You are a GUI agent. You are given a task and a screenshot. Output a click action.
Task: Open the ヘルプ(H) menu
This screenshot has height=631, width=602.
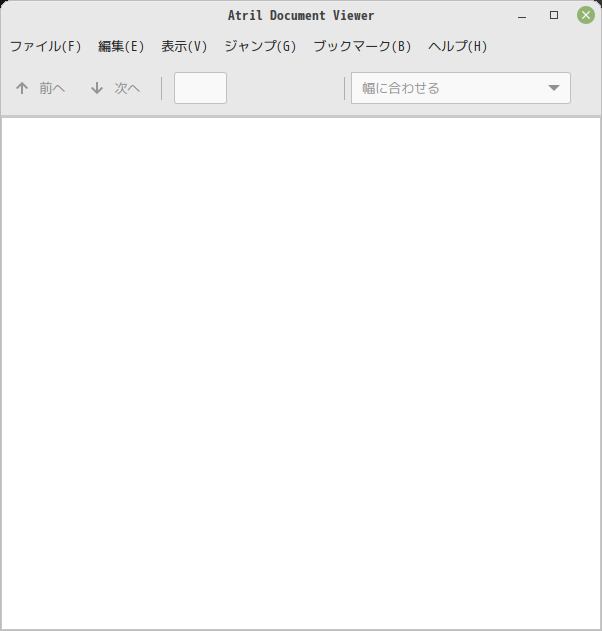[x=458, y=46]
